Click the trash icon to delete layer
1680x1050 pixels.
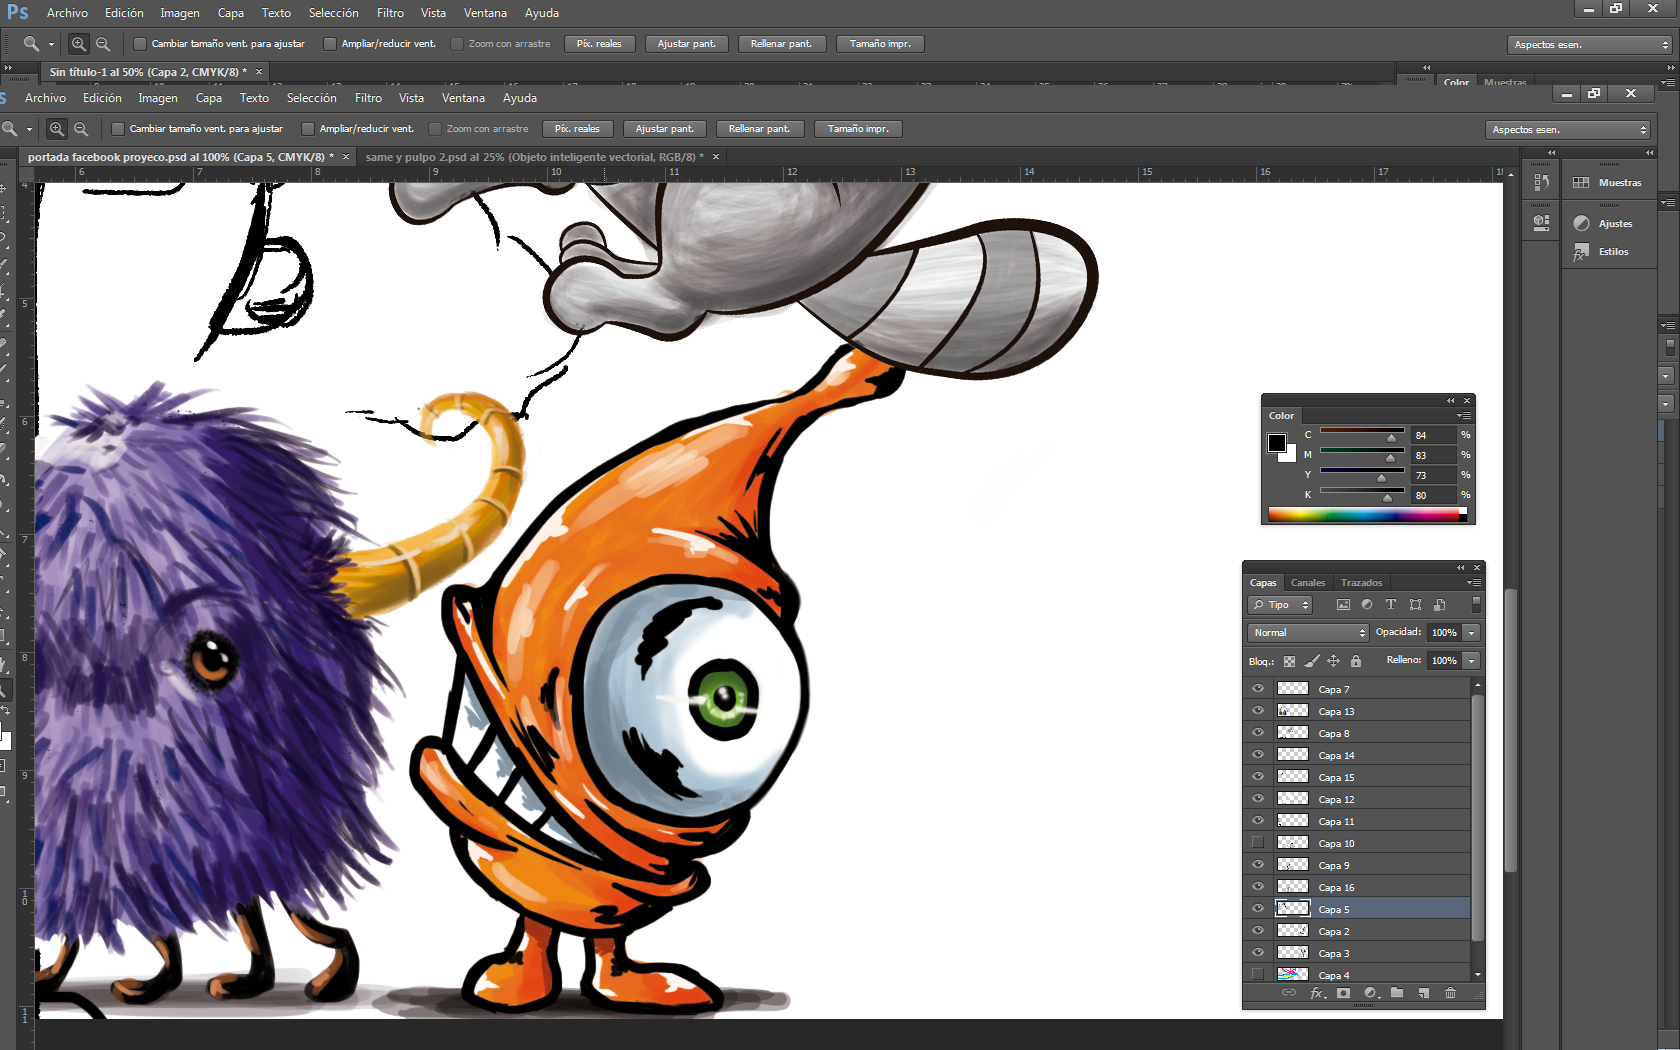tap(1450, 993)
